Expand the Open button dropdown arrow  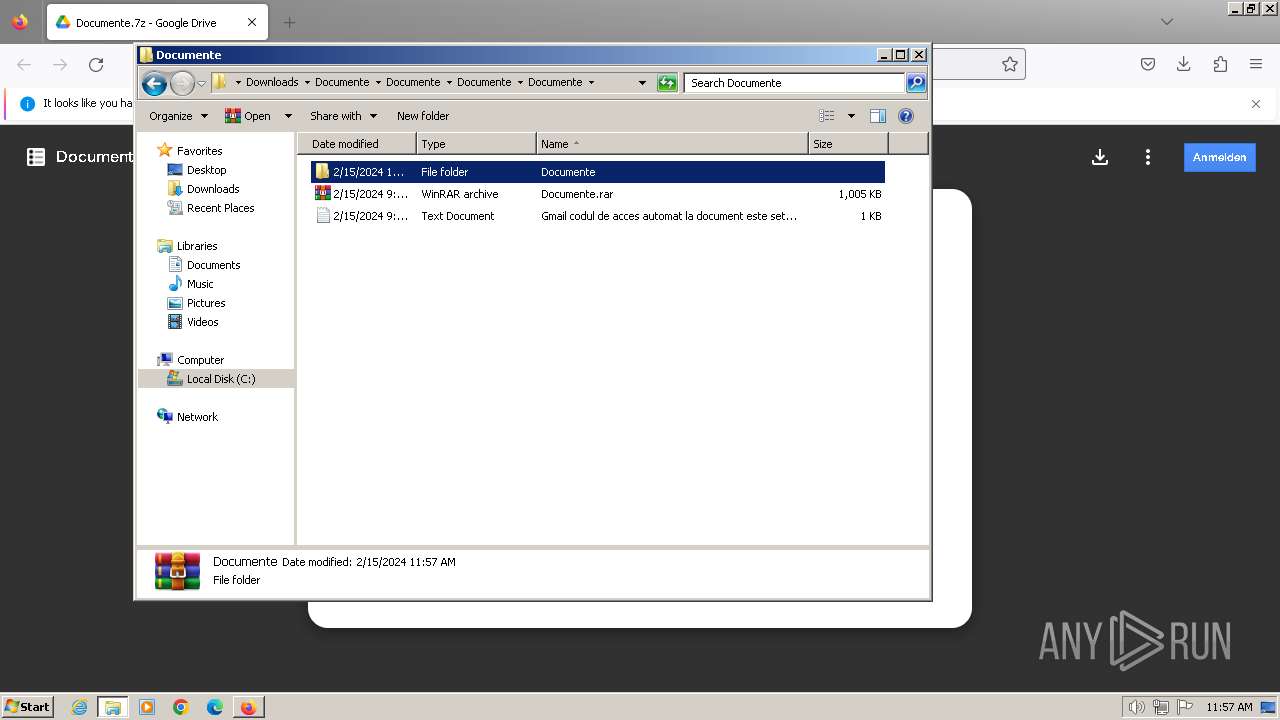tap(288, 116)
